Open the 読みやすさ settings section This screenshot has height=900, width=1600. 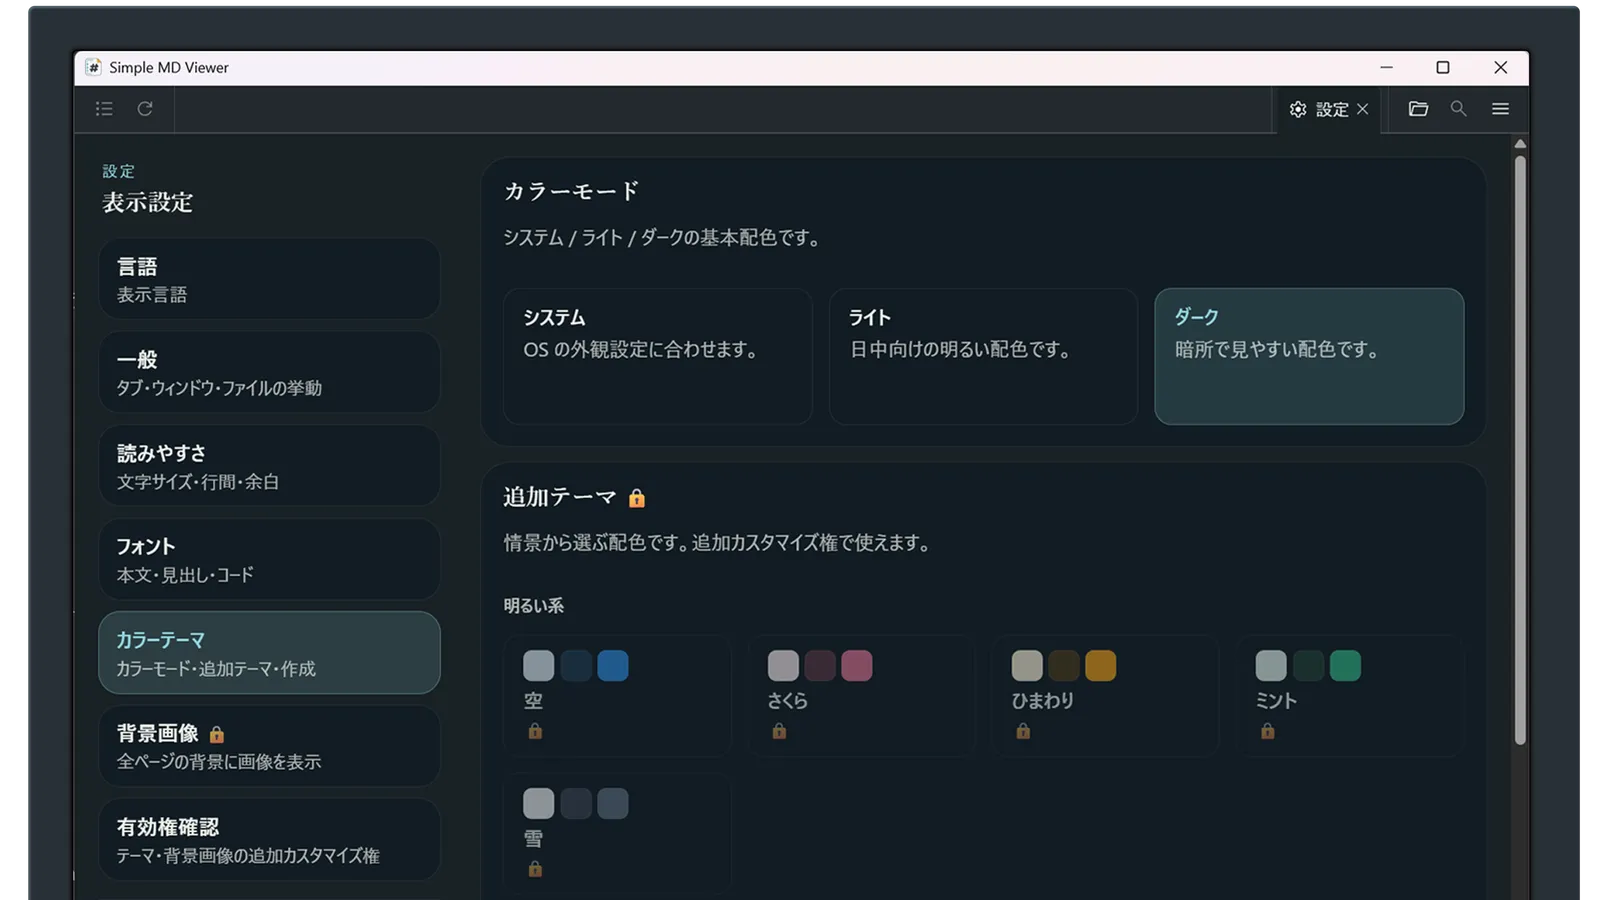tap(269, 466)
